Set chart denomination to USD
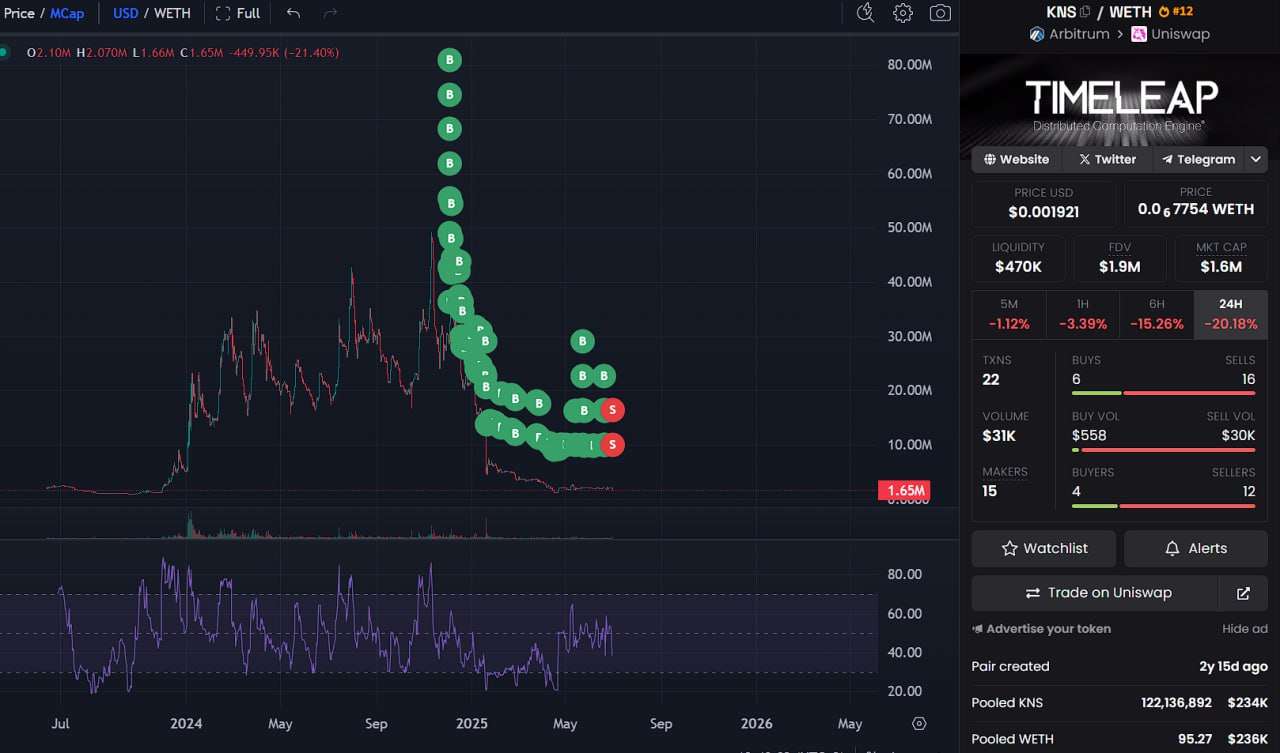1280x753 pixels. [126, 13]
